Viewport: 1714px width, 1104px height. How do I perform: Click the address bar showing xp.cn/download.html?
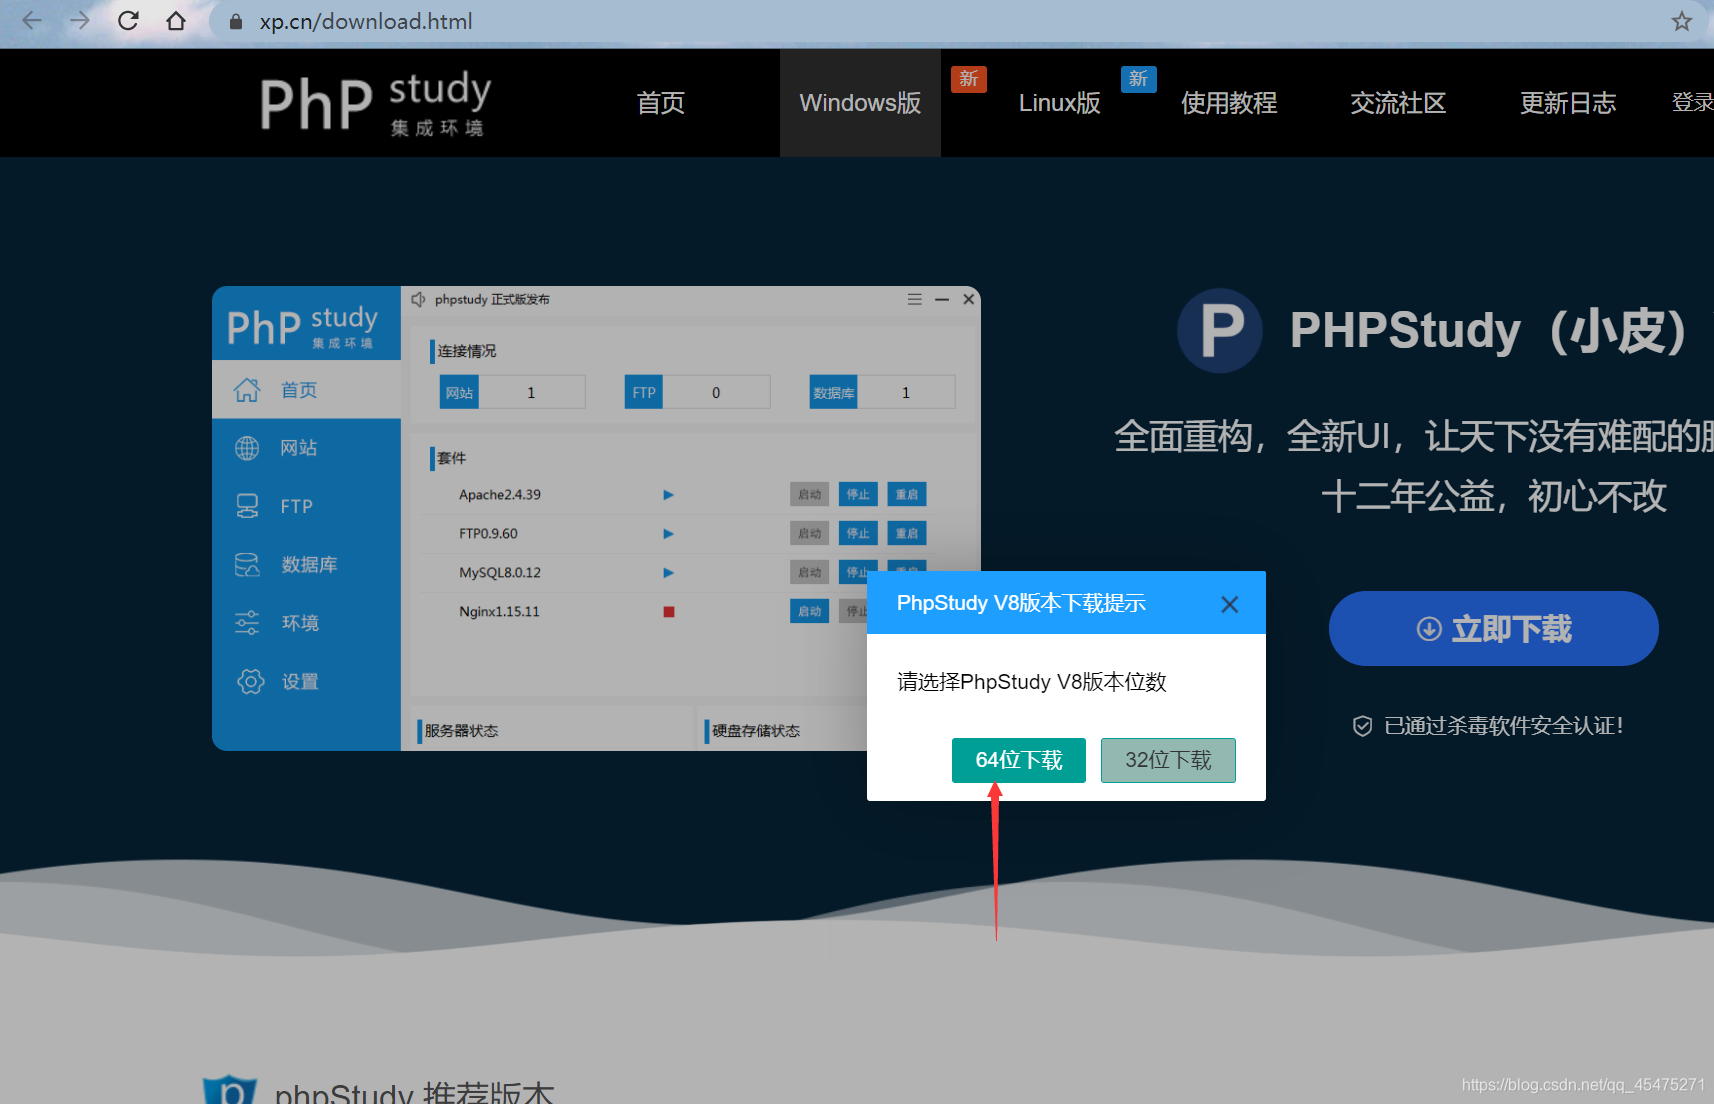366,21
